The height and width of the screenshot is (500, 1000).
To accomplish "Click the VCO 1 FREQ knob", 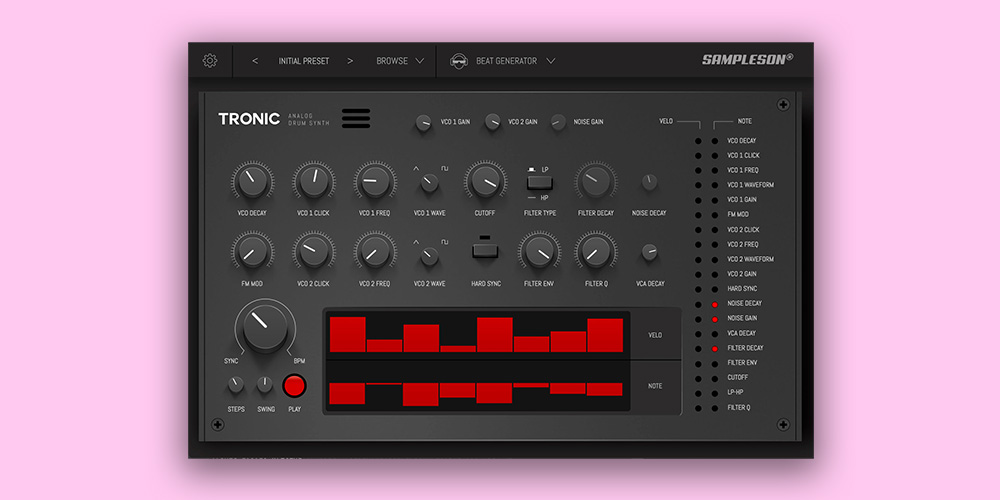I will pos(375,181).
